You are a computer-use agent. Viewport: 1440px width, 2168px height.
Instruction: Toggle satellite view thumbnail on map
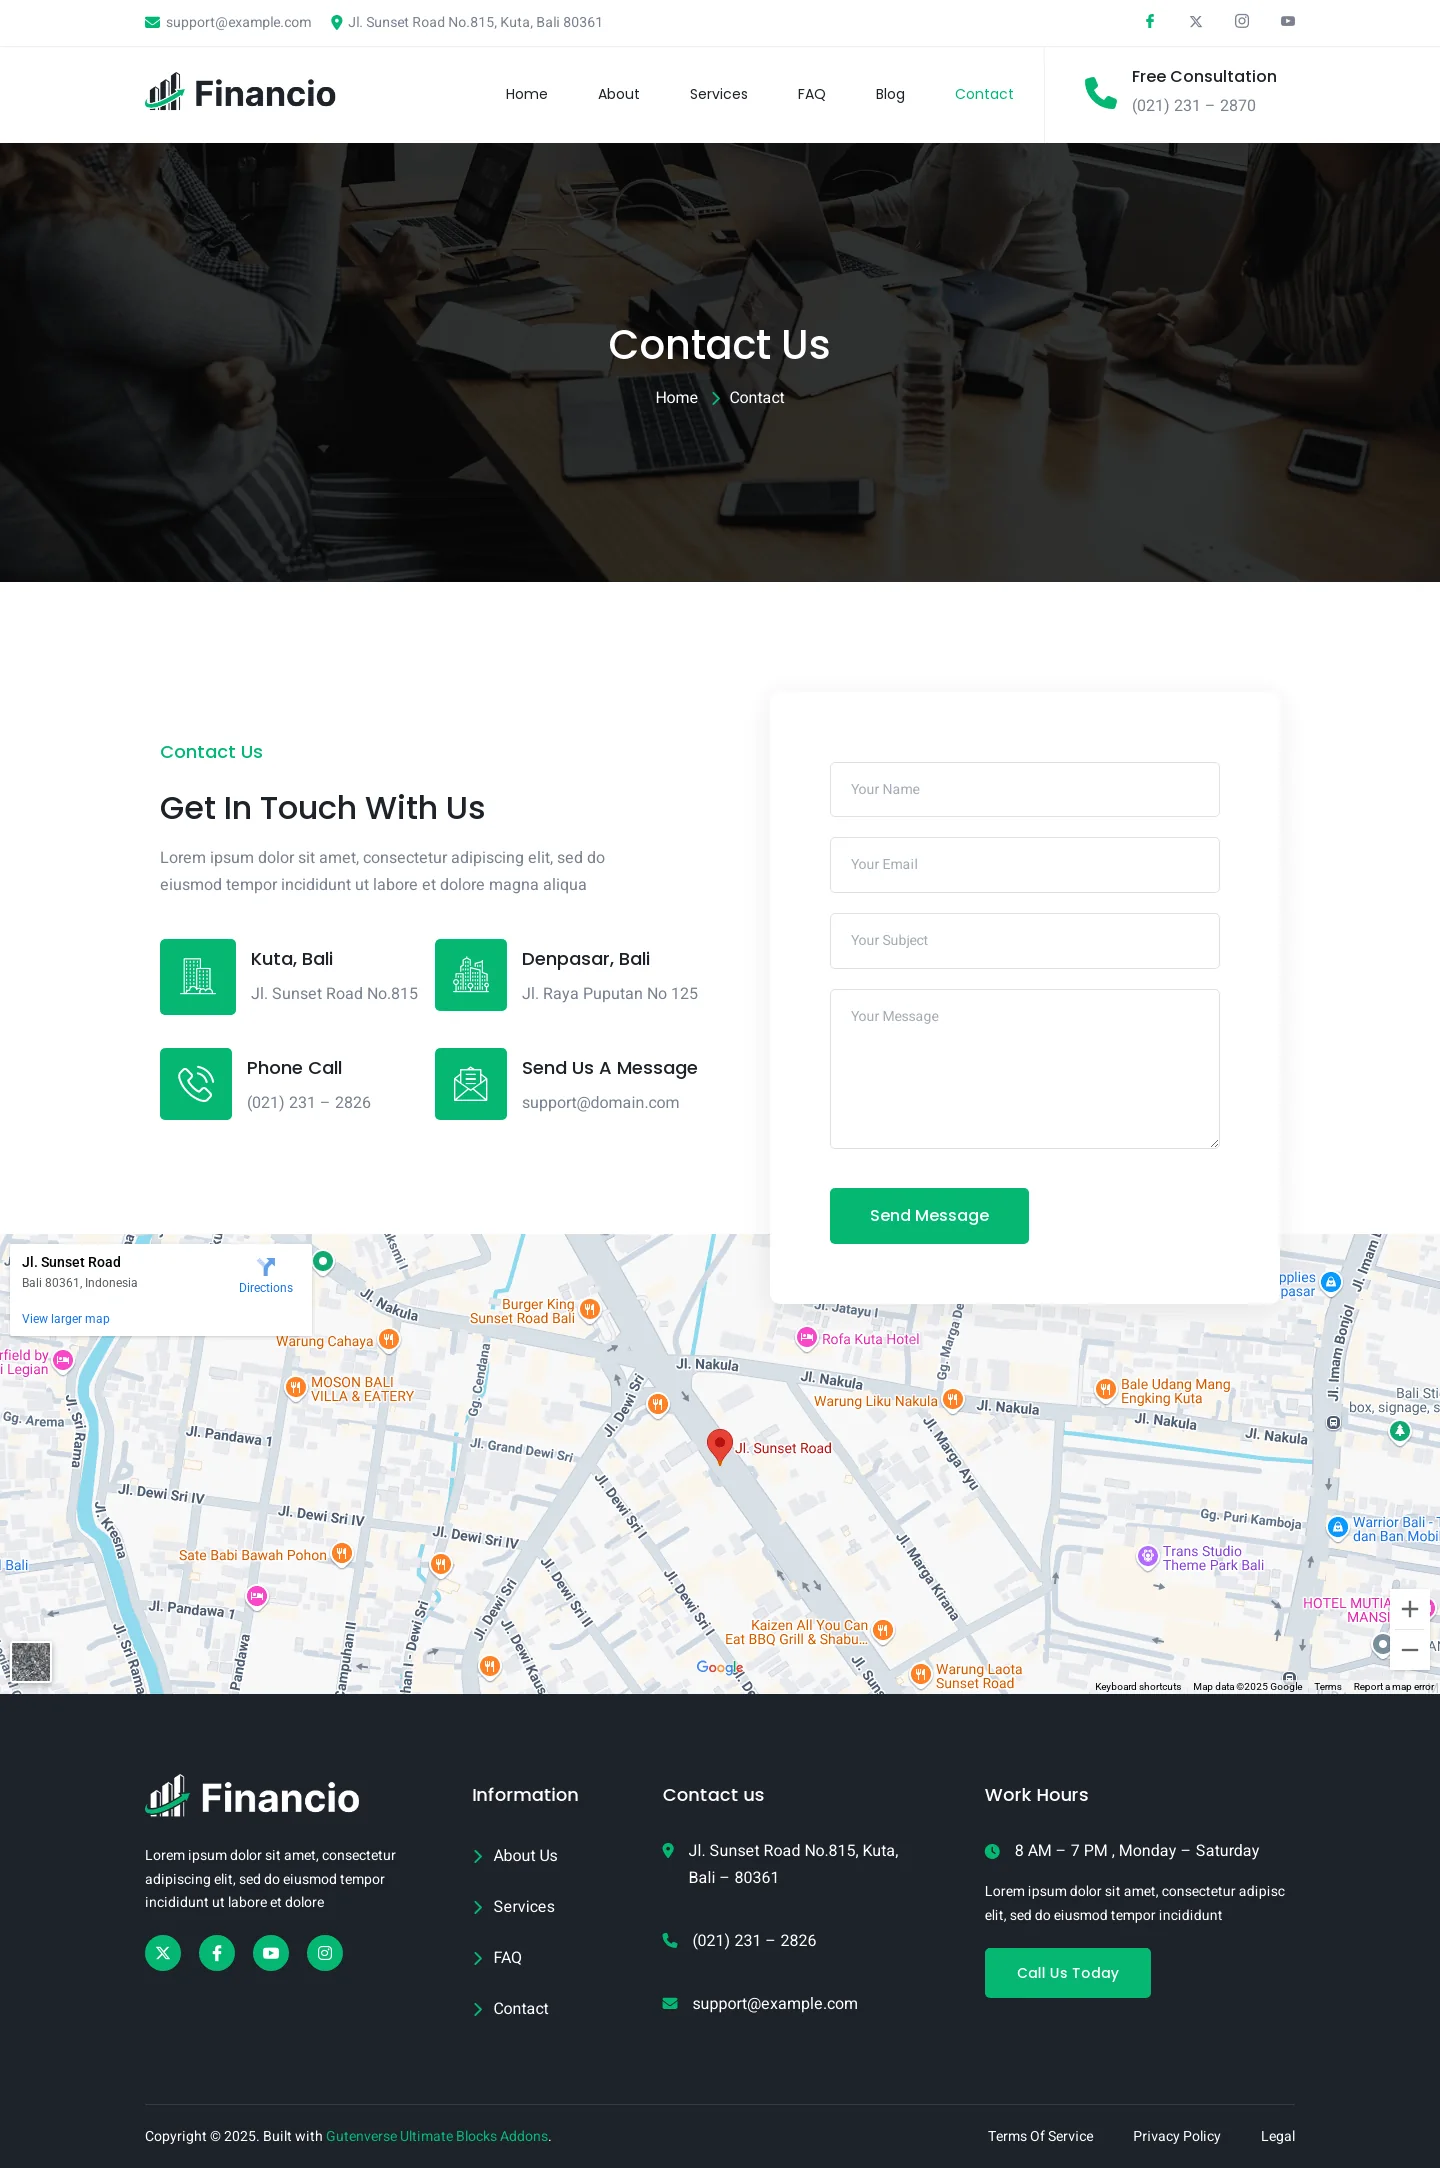pos(31,1662)
